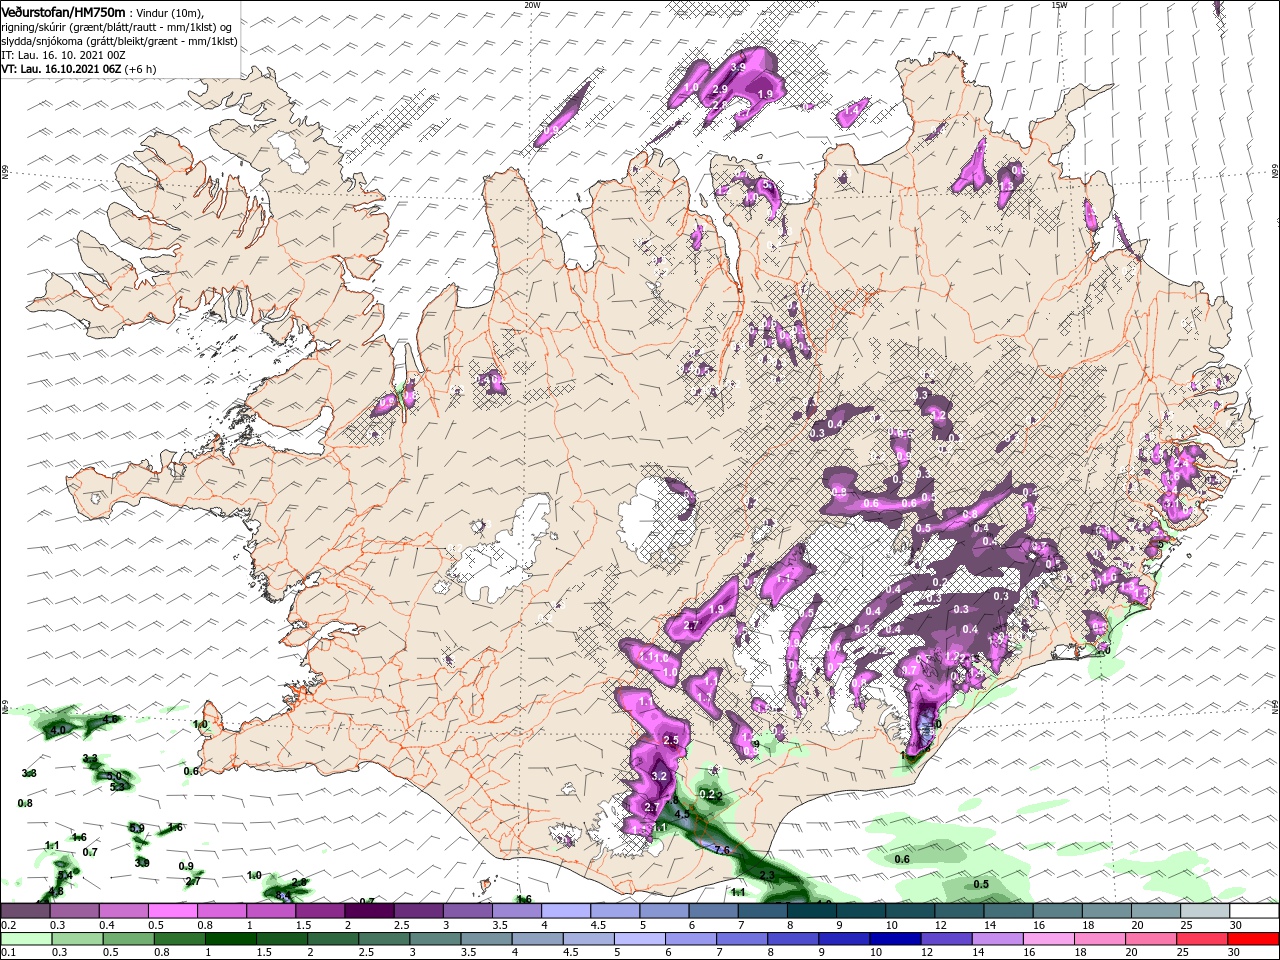Pick upper legend swatch between 3 and 3.5
1280x960 pixels.
coord(466,910)
